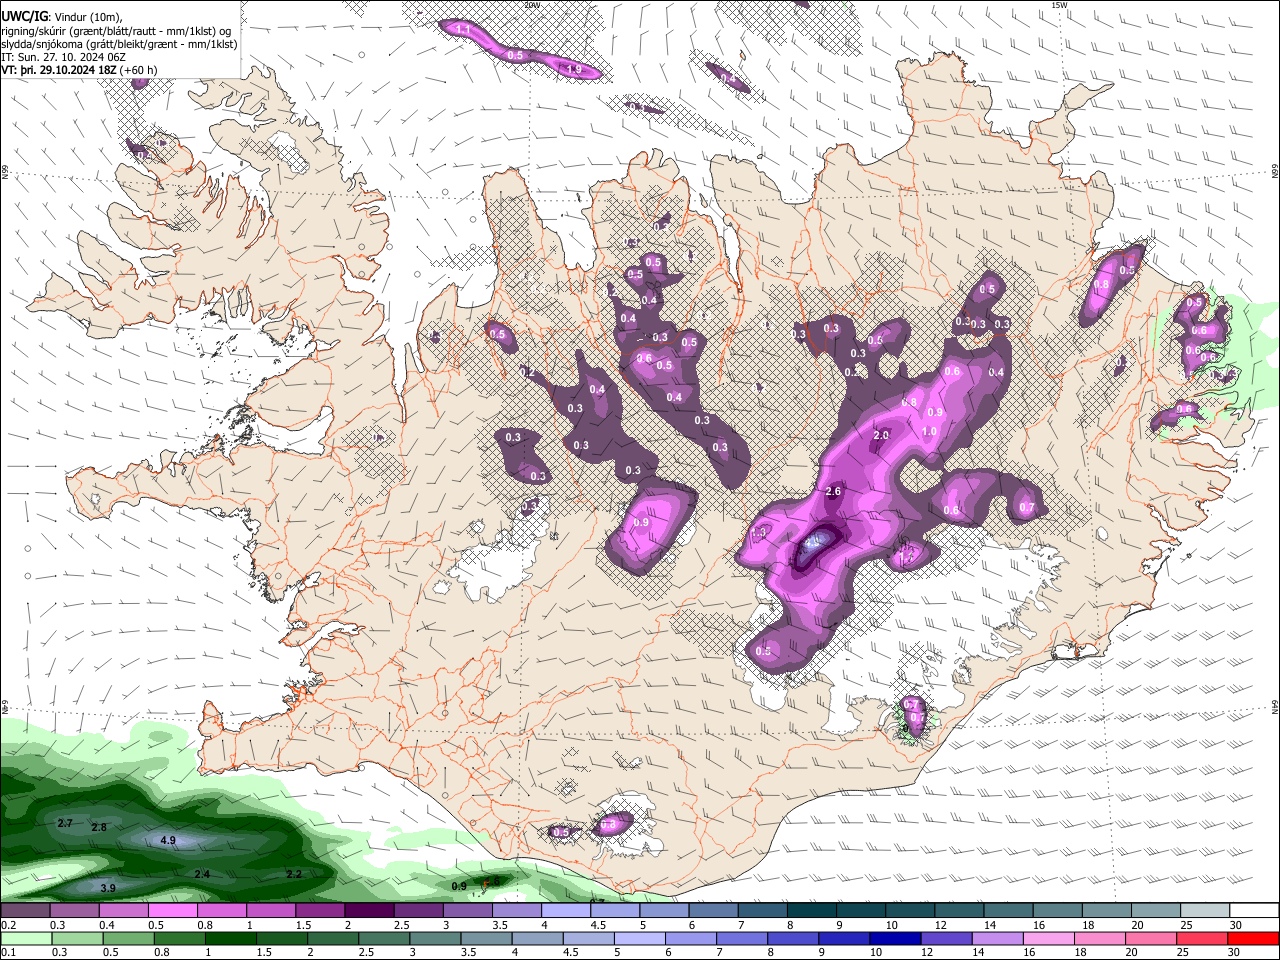
Task: Click the valid time line 'VT: þri. 29.10.2024 18Z'
Action: tap(59, 70)
